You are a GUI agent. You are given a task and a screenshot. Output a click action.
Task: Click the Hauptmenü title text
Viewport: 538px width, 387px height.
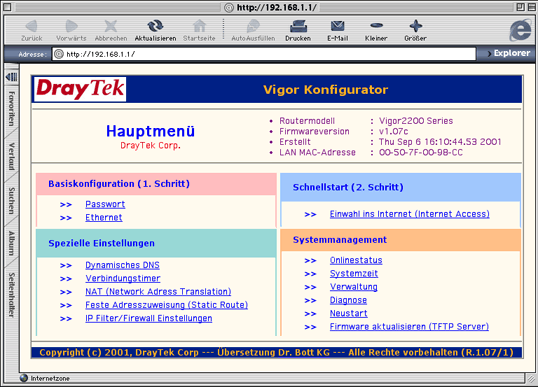150,131
